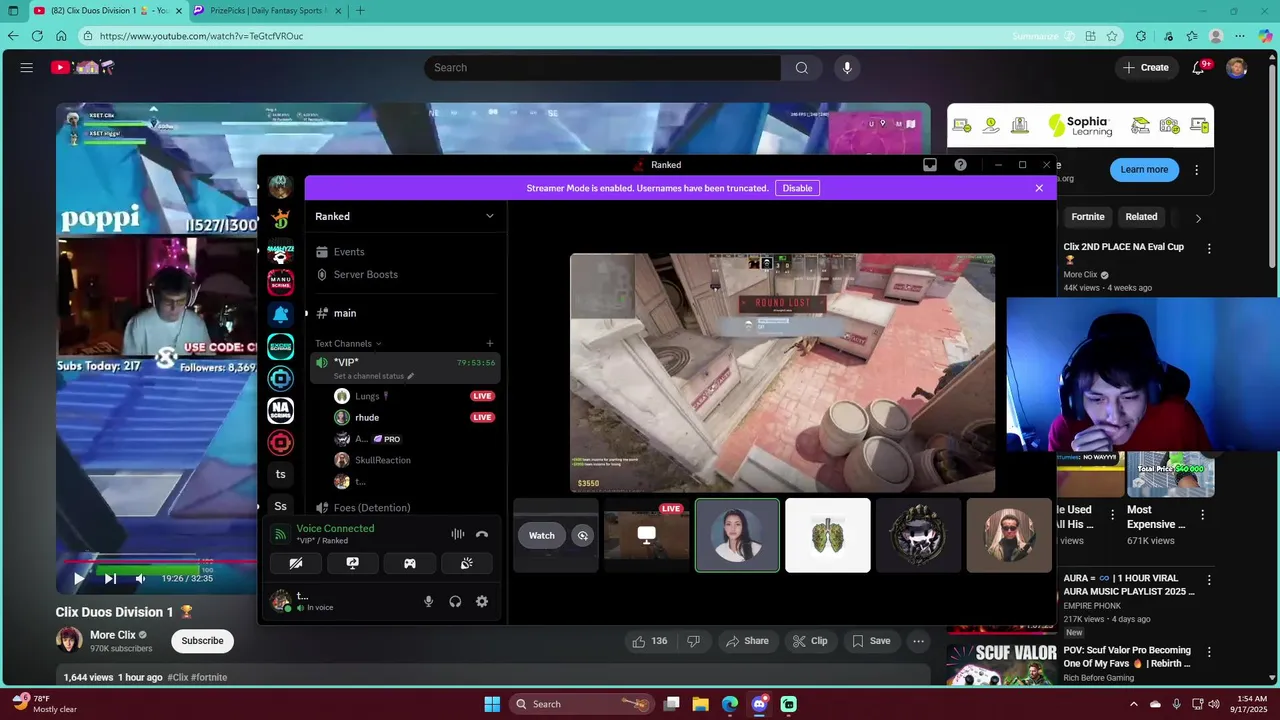Submit YouTube search with magnifier button

pos(802,67)
